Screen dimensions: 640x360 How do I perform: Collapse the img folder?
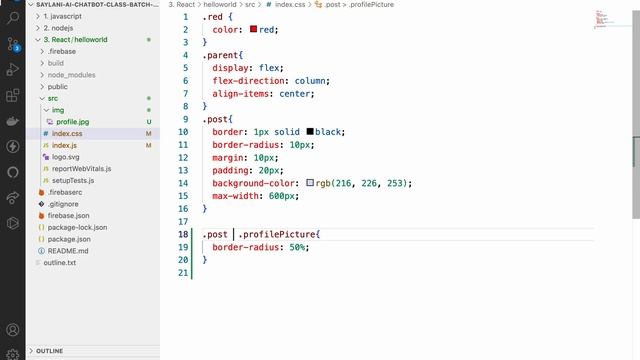46,110
